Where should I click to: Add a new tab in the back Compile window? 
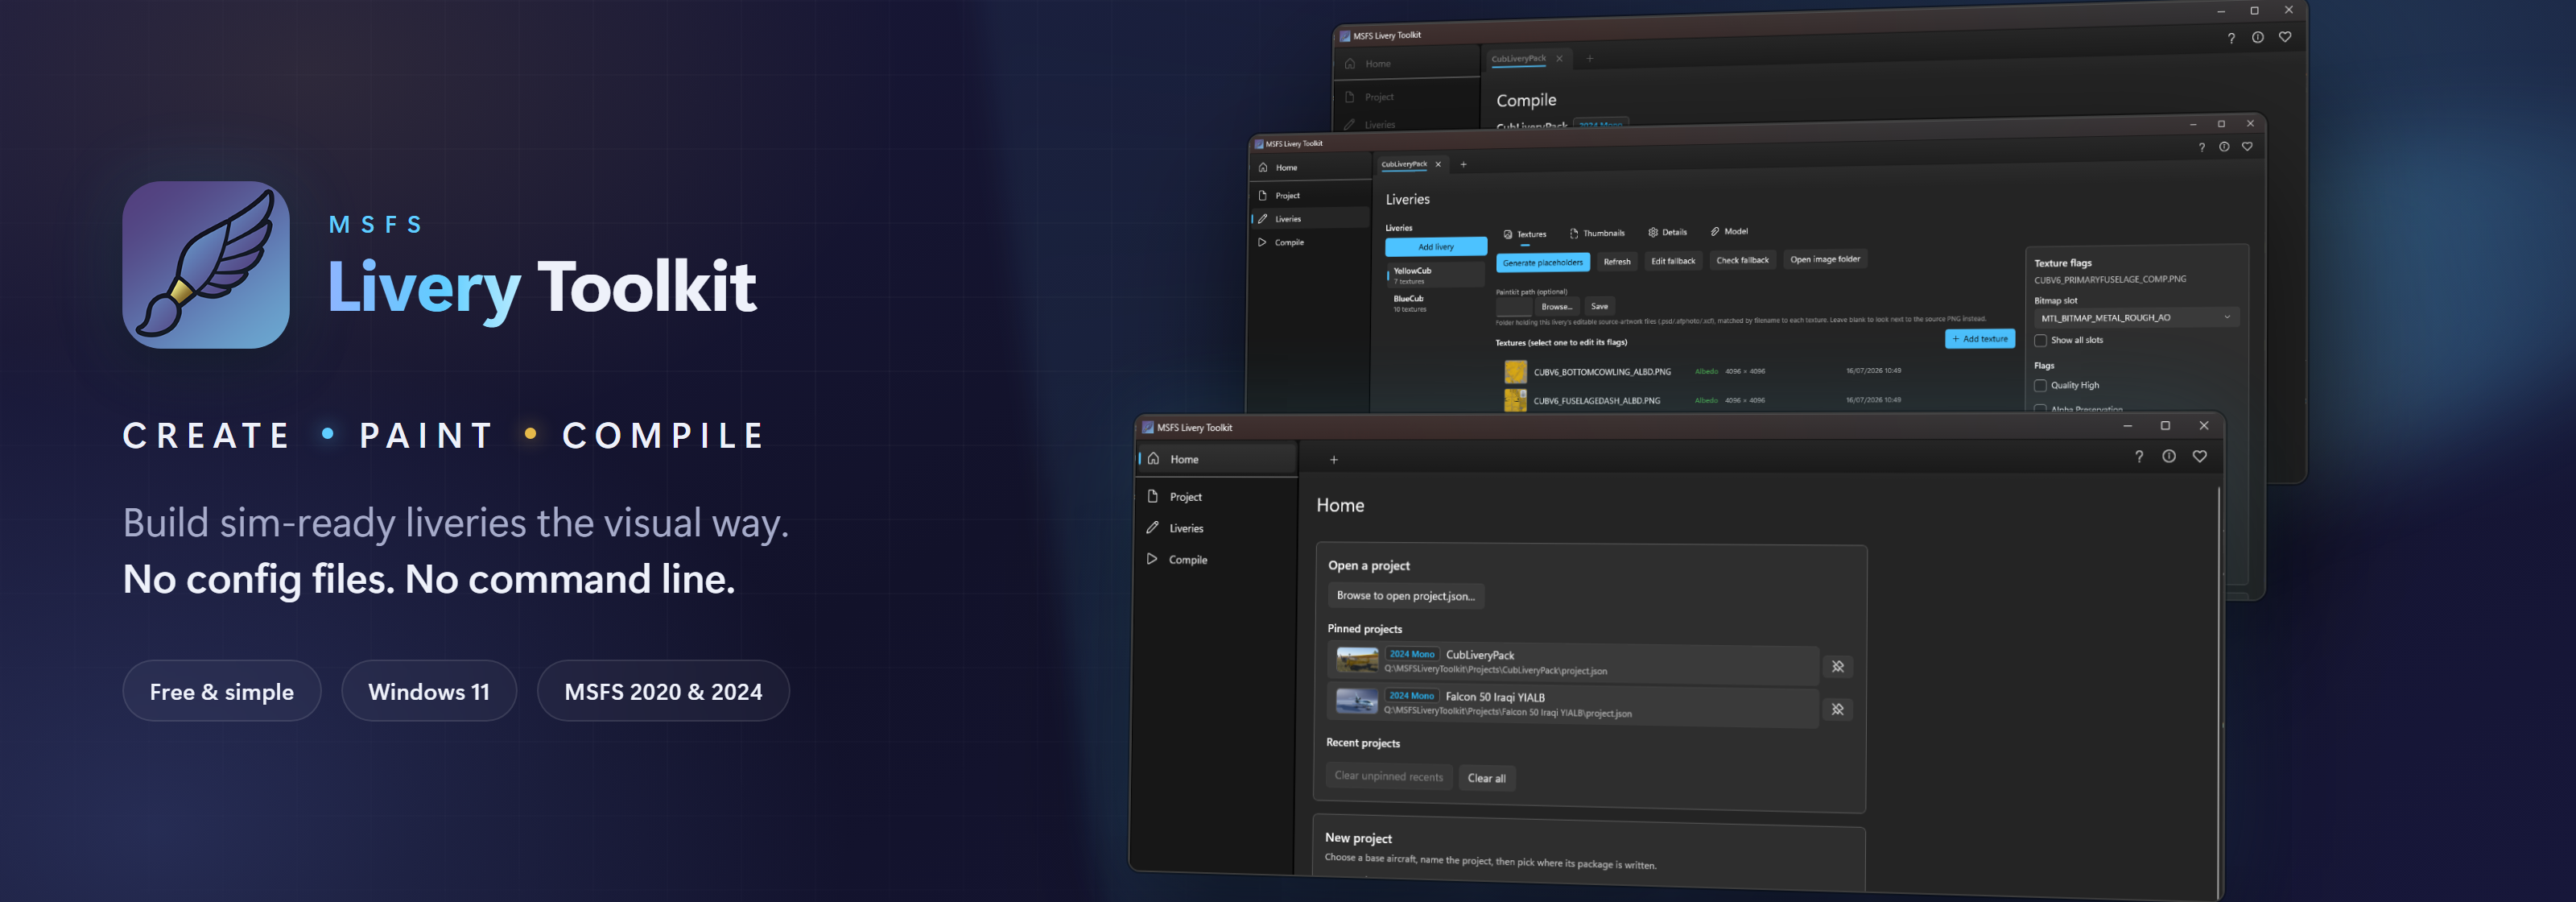[x=1590, y=58]
